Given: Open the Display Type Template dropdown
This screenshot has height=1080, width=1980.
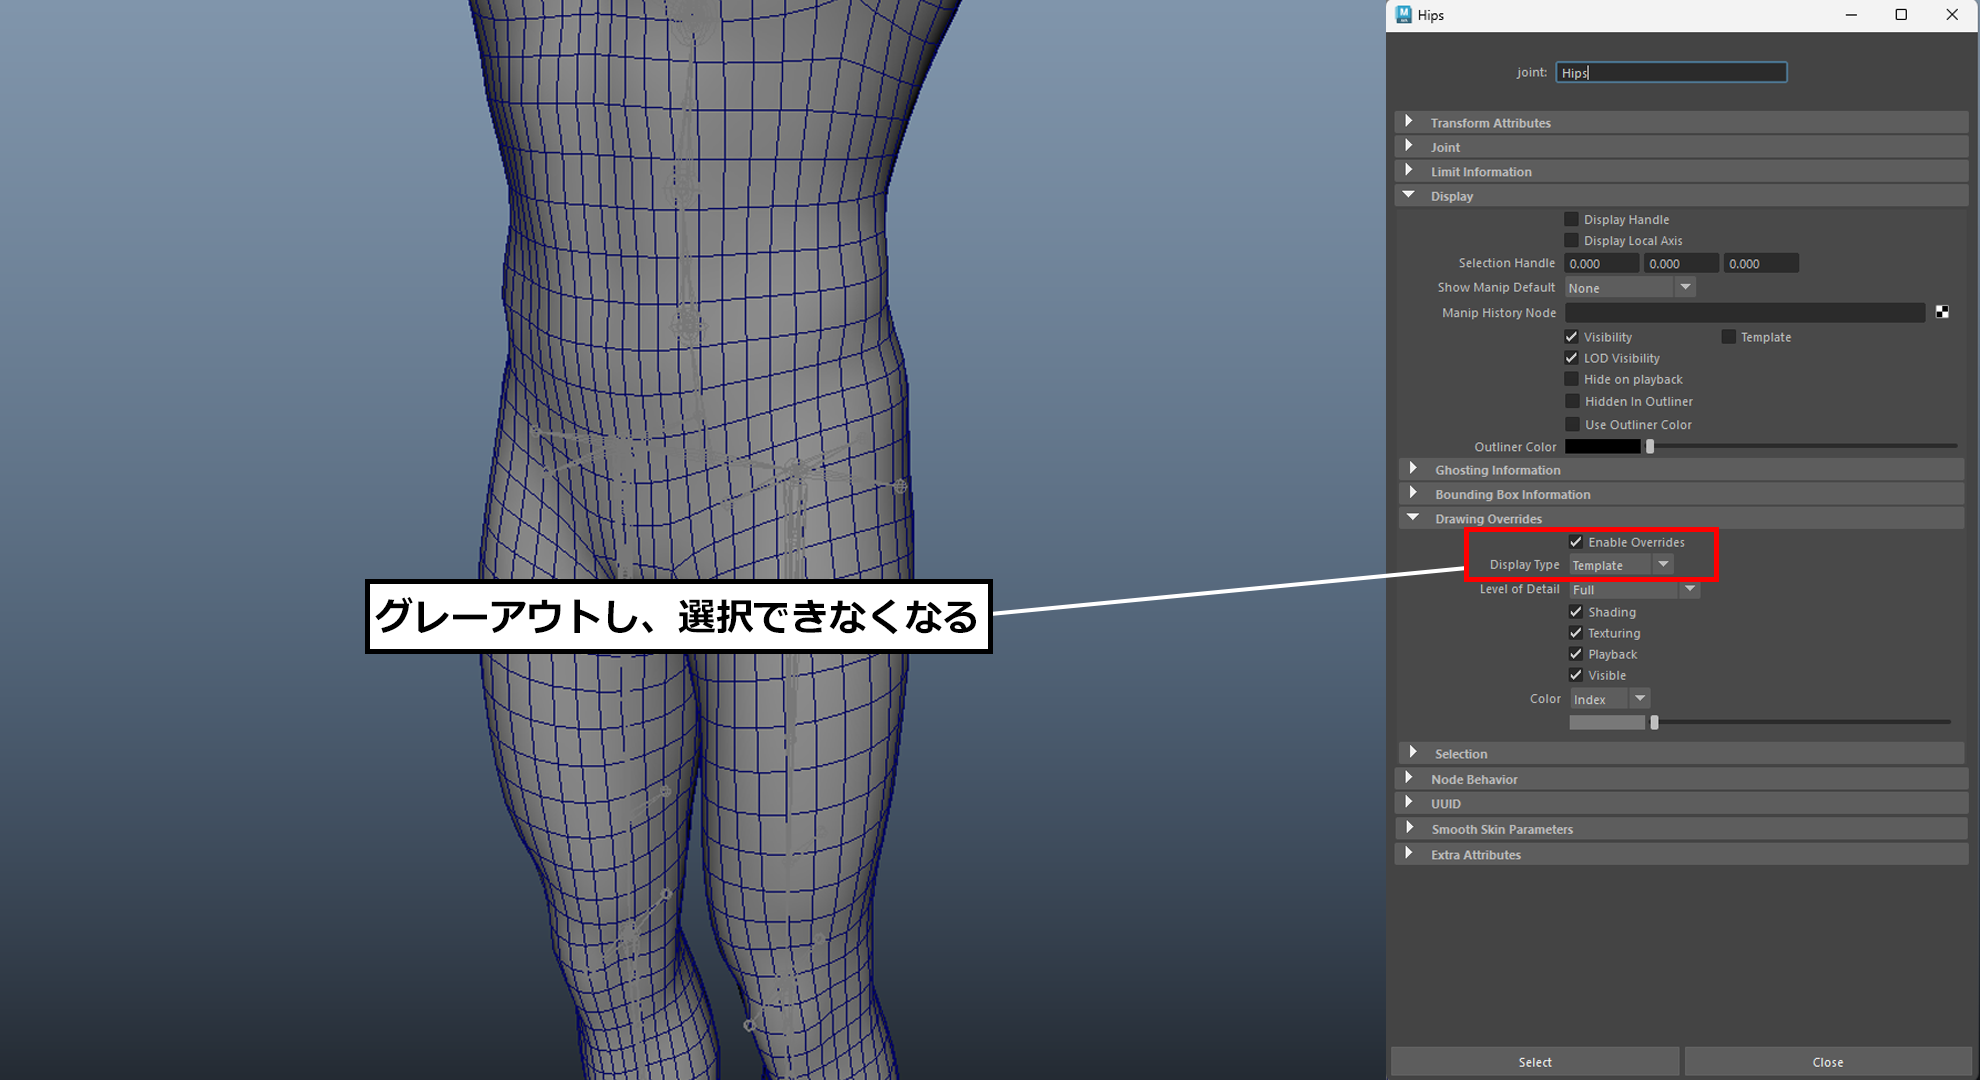Looking at the screenshot, I should [1620, 565].
